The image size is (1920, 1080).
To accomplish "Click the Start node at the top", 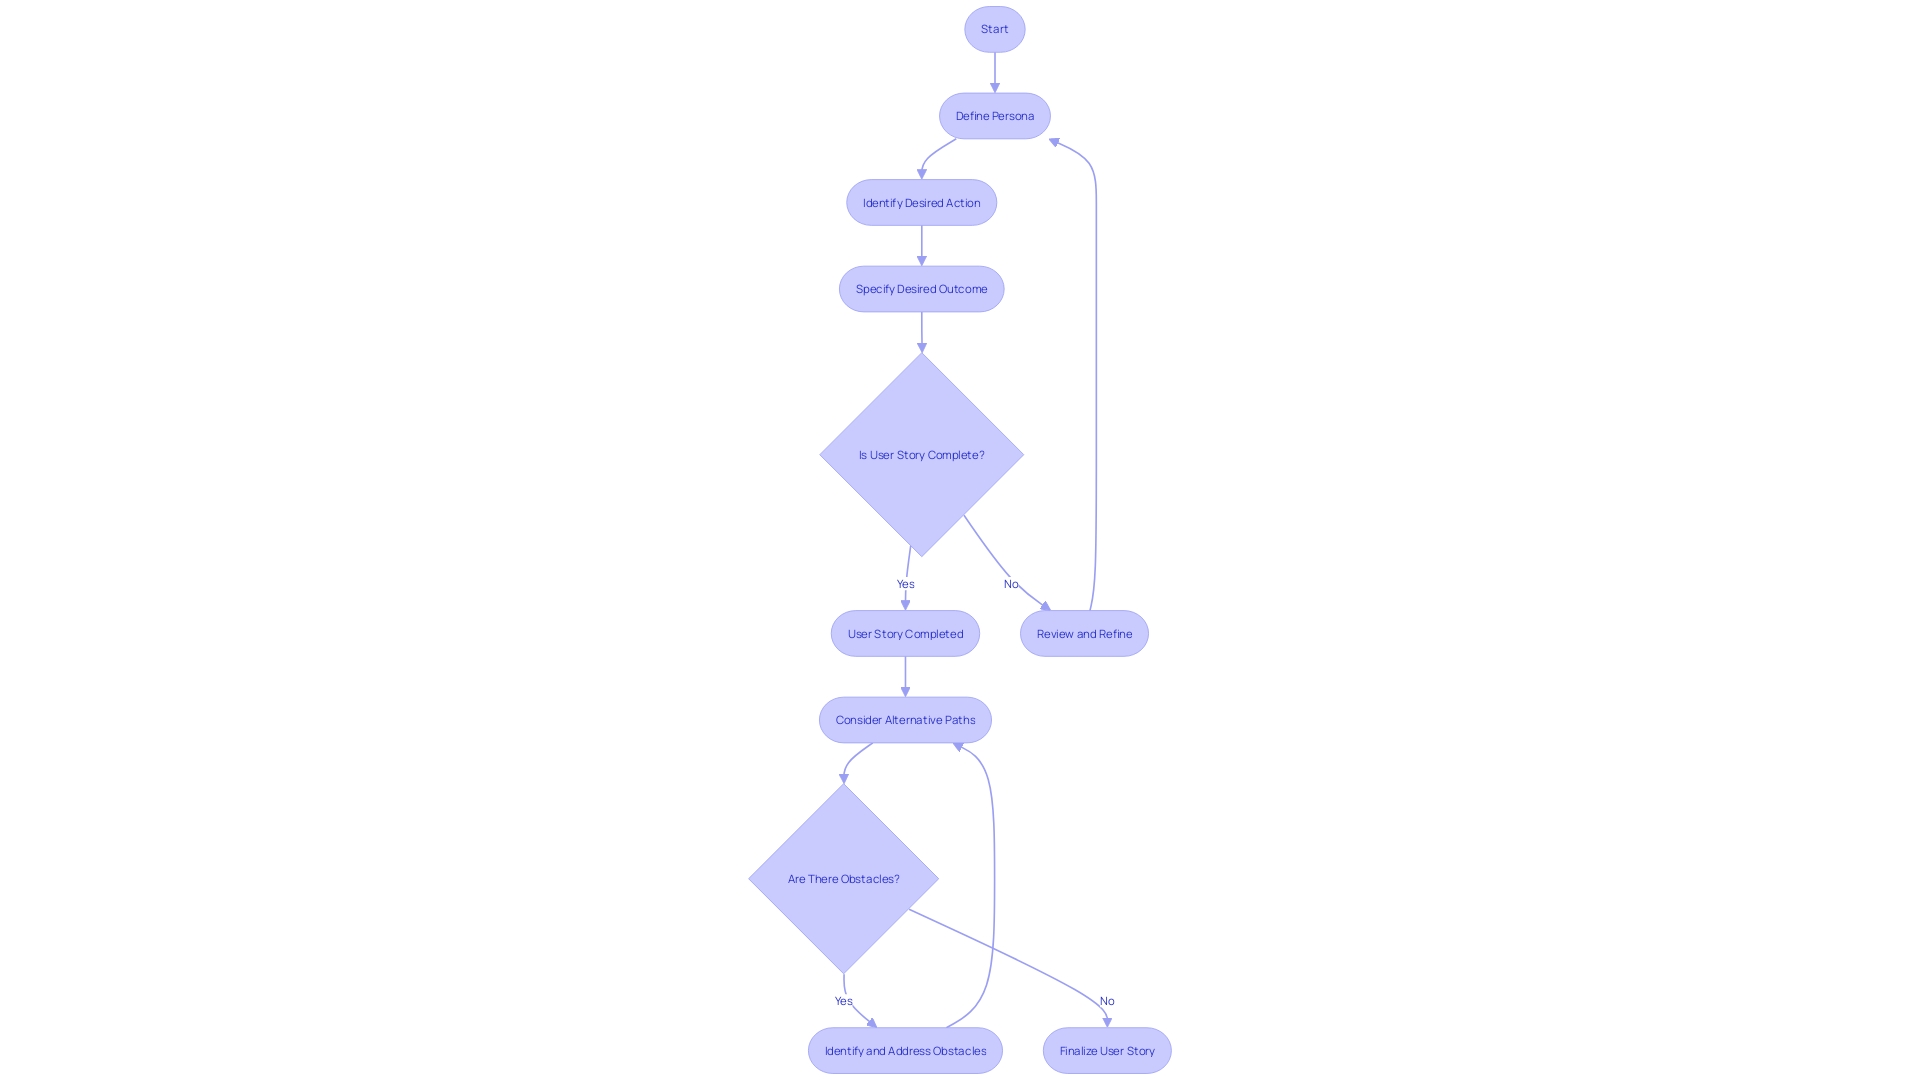I will coord(994,28).
